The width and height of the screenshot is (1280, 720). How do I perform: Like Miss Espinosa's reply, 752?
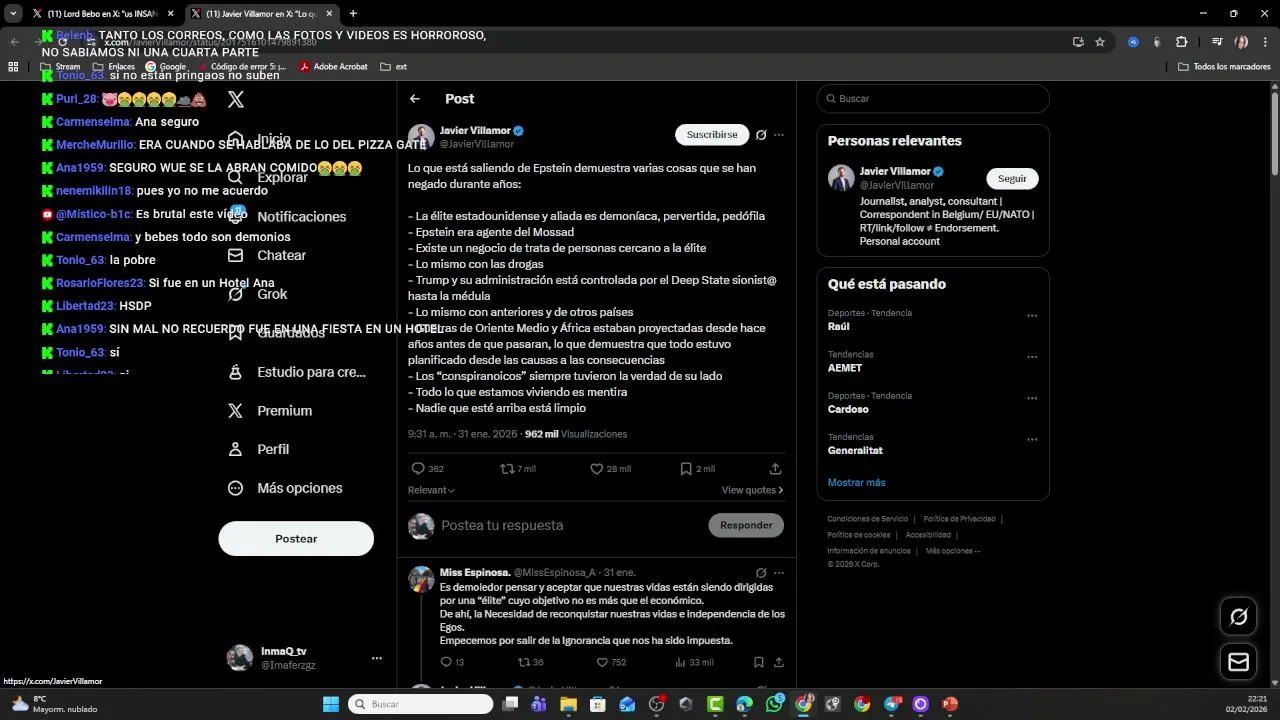611,662
